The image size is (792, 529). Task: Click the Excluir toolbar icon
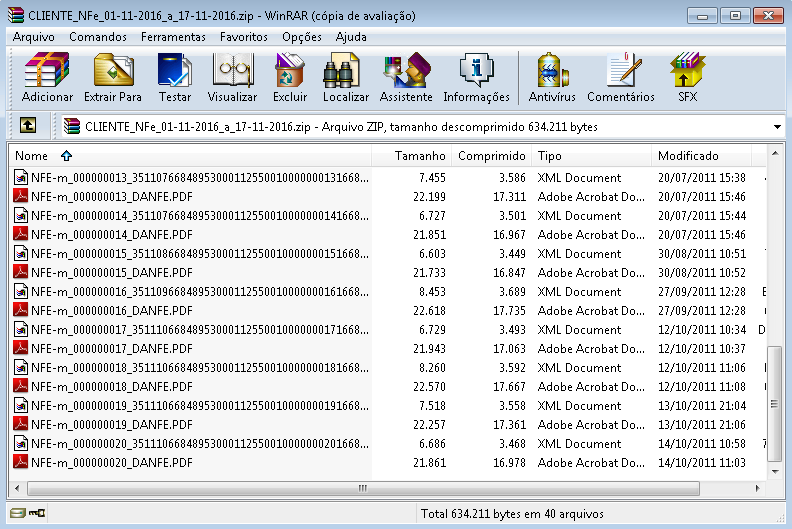tap(290, 70)
